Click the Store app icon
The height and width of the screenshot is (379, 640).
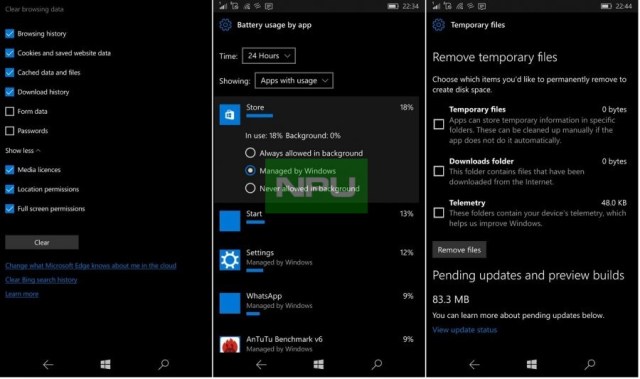(x=230, y=115)
